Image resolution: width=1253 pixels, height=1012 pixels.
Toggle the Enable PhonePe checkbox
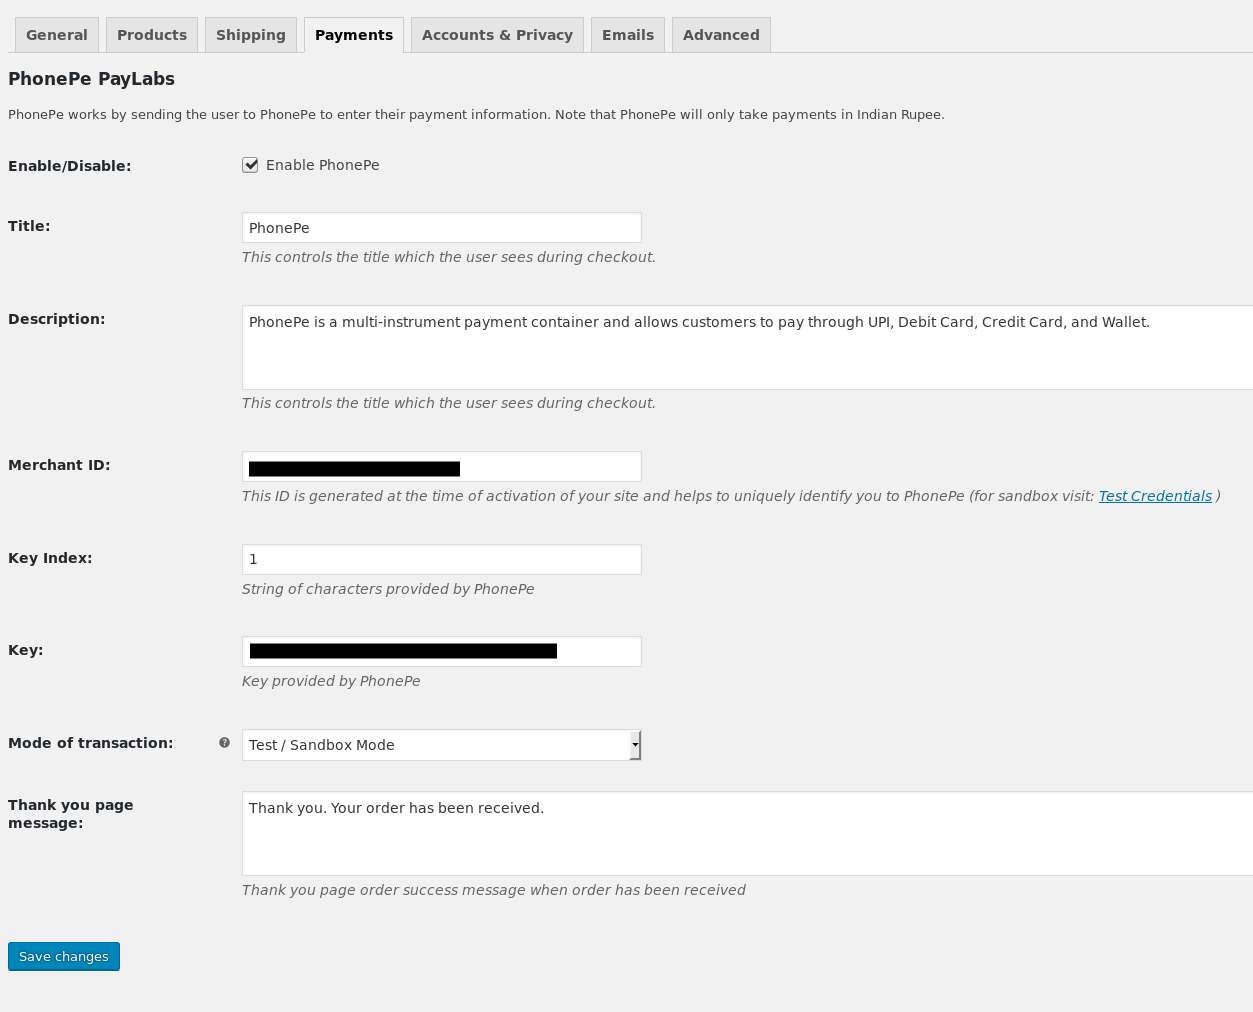250,165
